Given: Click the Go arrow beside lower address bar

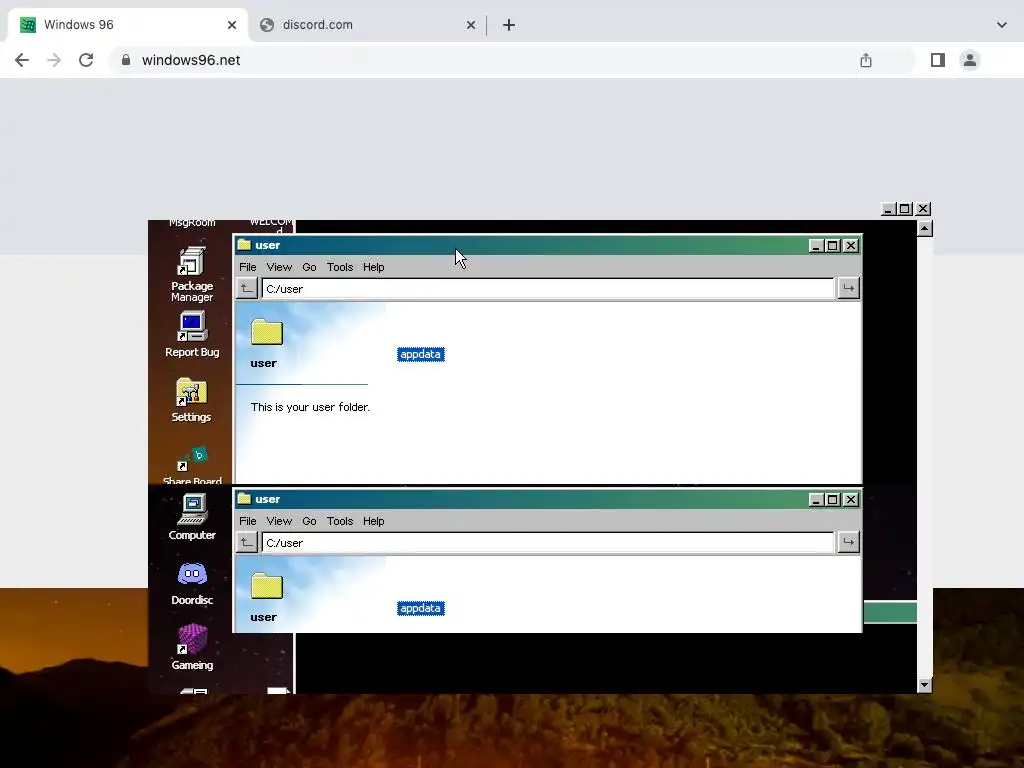Looking at the screenshot, I should pyautogui.click(x=848, y=543).
